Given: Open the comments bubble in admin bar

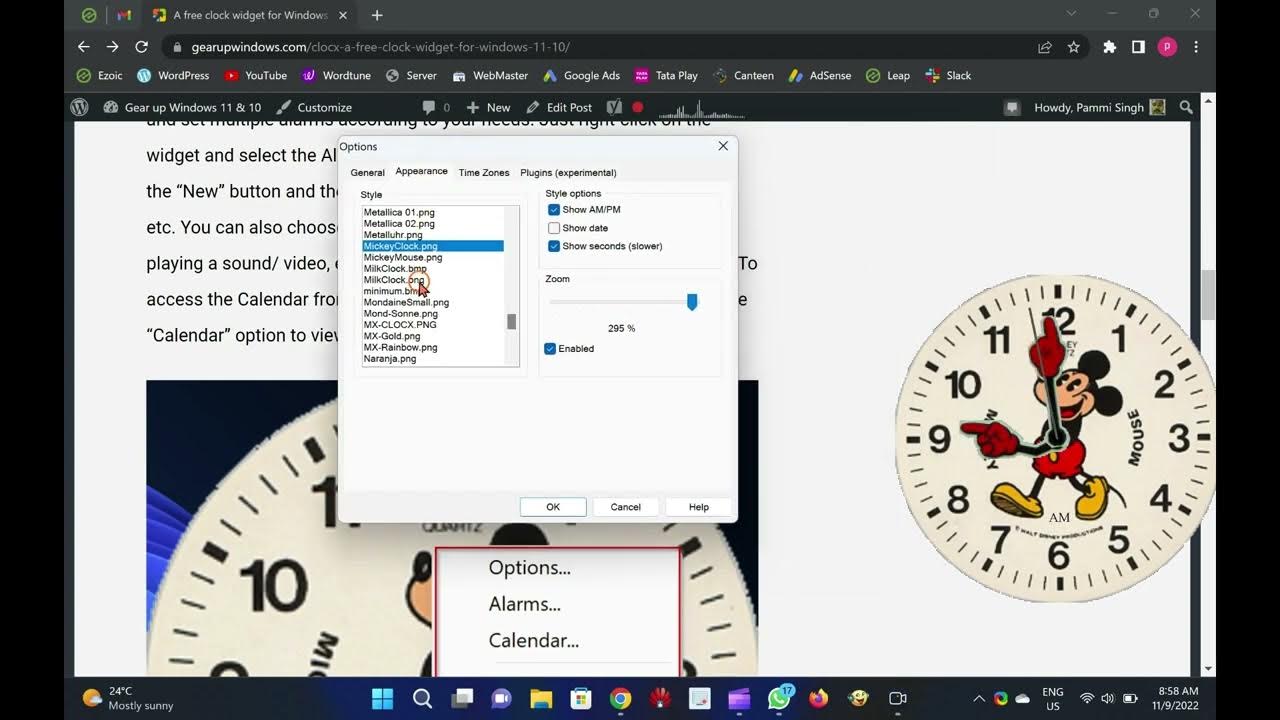Looking at the screenshot, I should tap(436, 107).
